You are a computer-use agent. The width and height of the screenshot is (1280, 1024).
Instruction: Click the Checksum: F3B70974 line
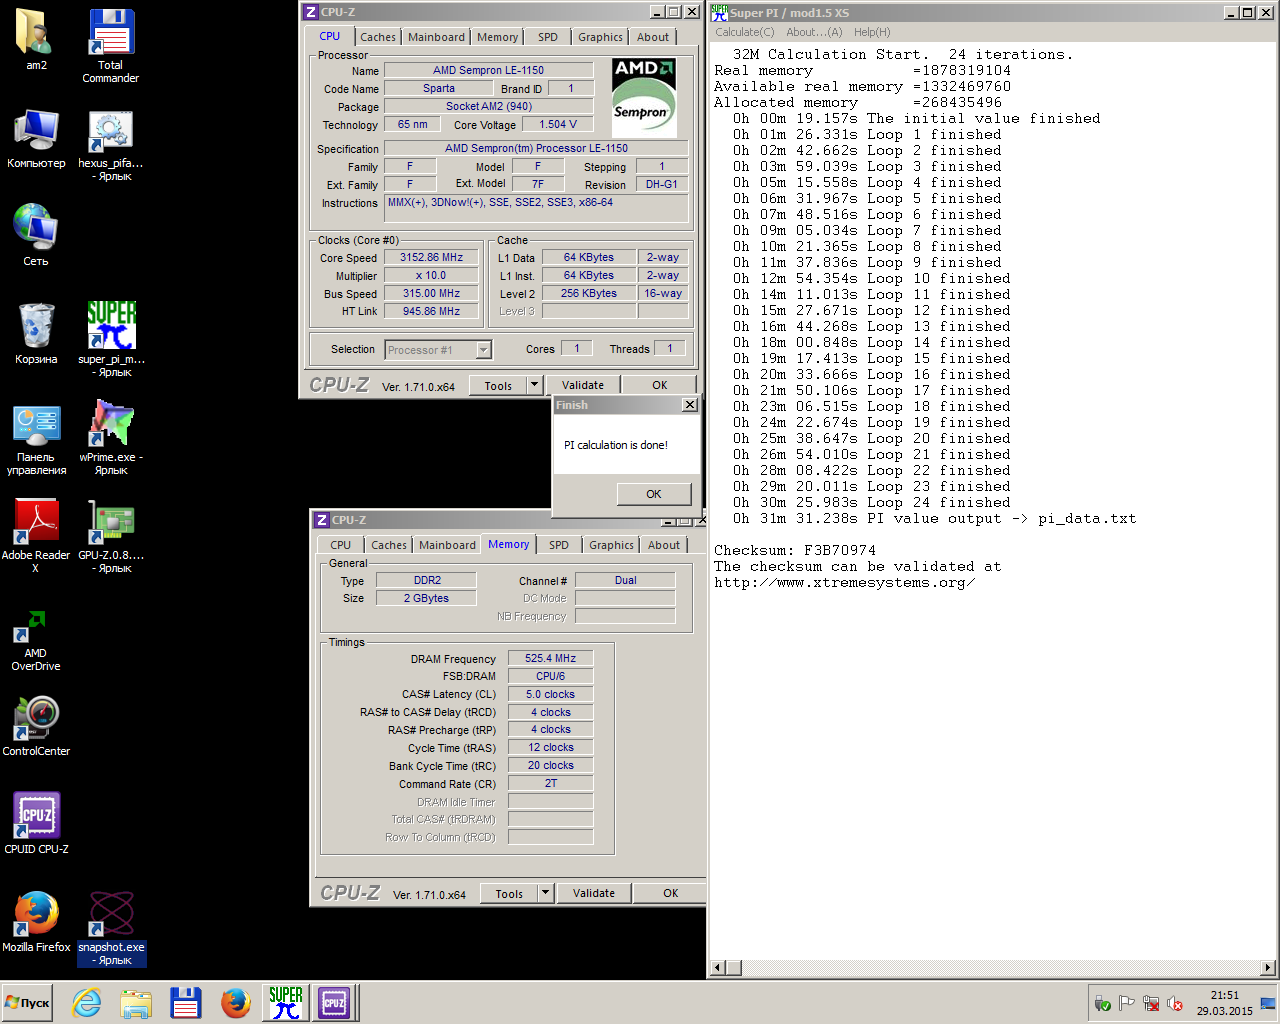click(x=795, y=550)
